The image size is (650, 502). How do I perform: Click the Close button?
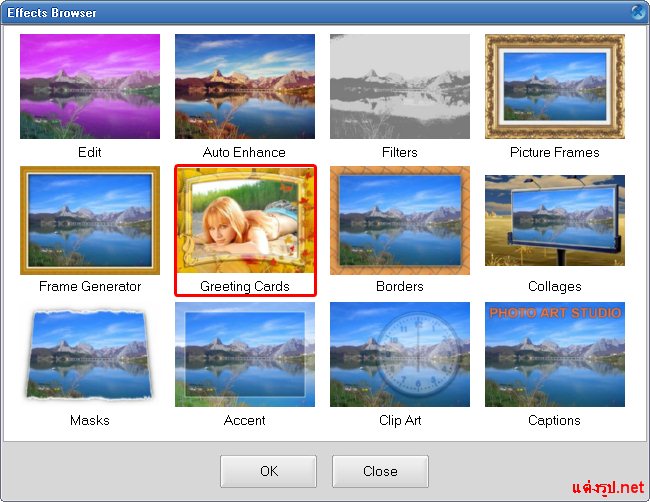[x=380, y=471]
